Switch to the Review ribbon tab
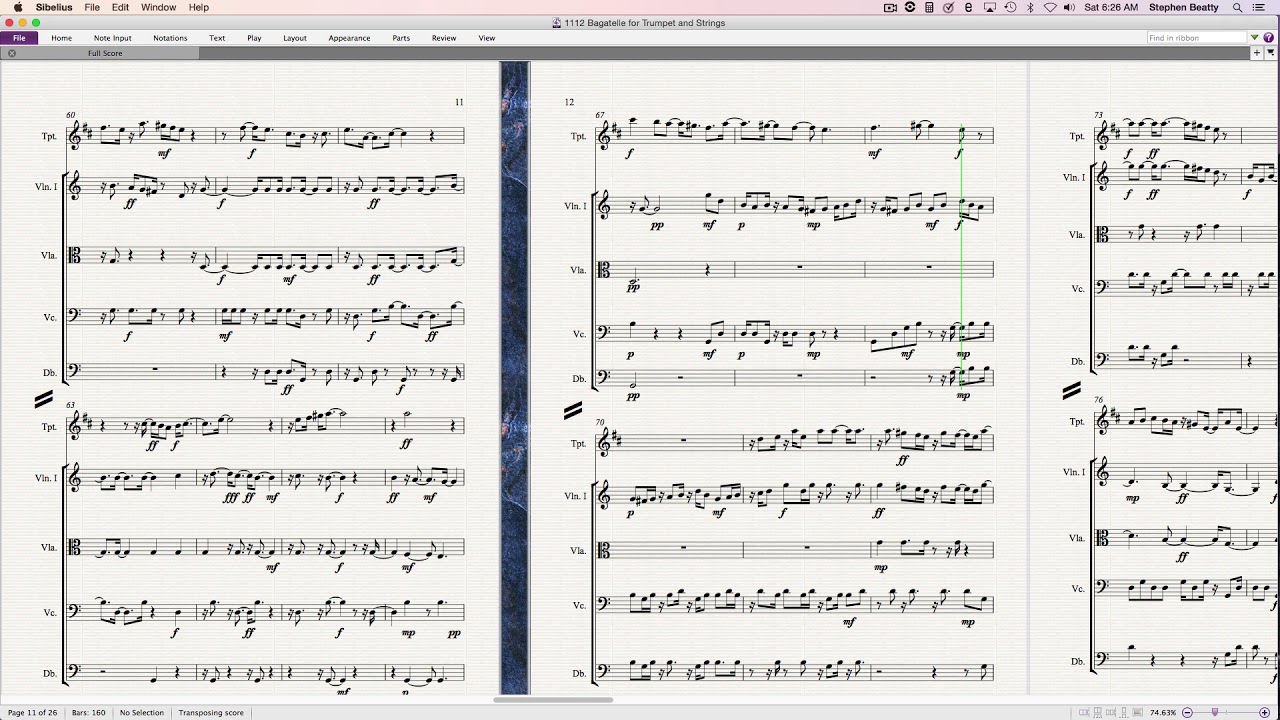The width and height of the screenshot is (1280, 720). point(444,38)
